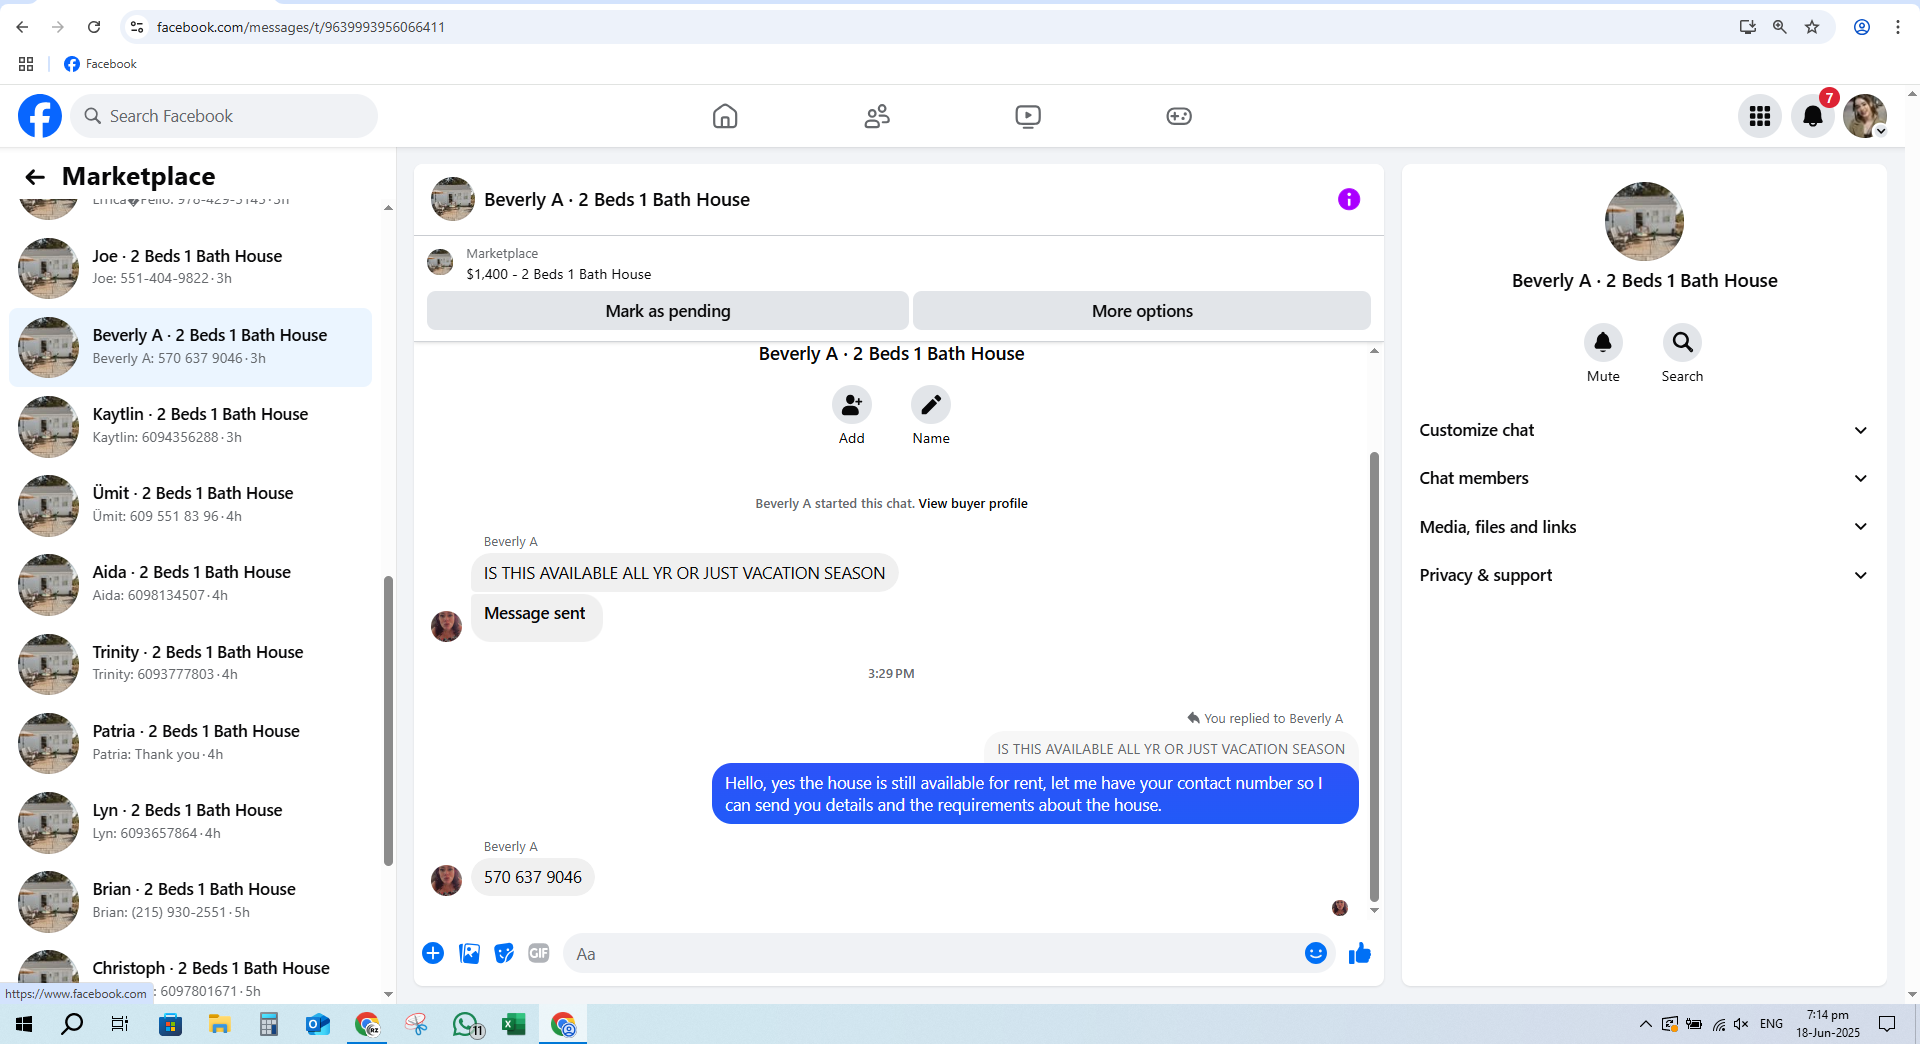This screenshot has height=1044, width=1920.
Task: Expand Media, files and links section
Action: click(1644, 527)
